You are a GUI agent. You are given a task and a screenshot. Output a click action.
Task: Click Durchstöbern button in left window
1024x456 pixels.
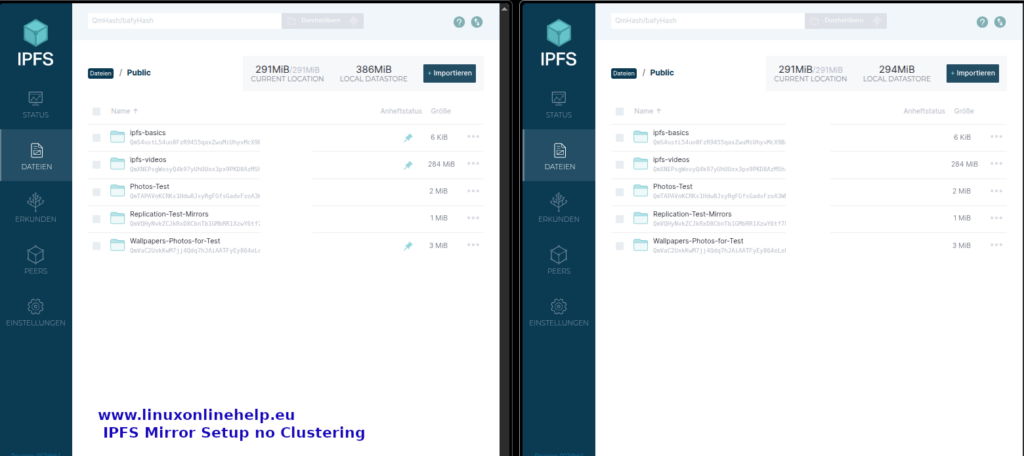pos(323,21)
